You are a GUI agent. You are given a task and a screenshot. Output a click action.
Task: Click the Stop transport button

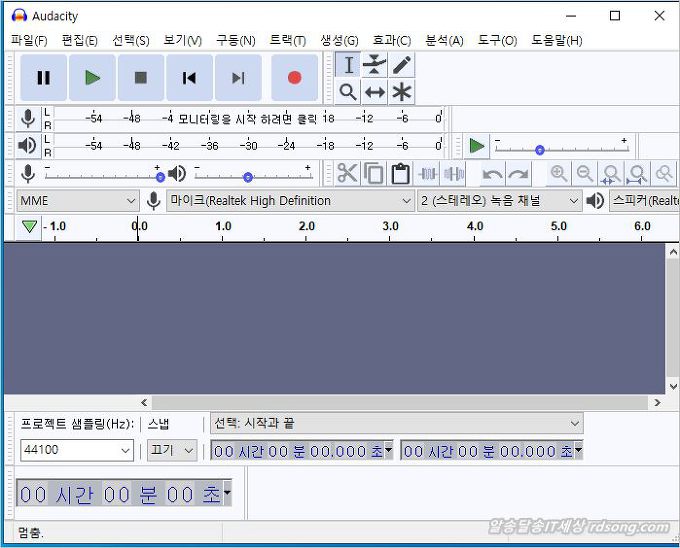pyautogui.click(x=141, y=78)
